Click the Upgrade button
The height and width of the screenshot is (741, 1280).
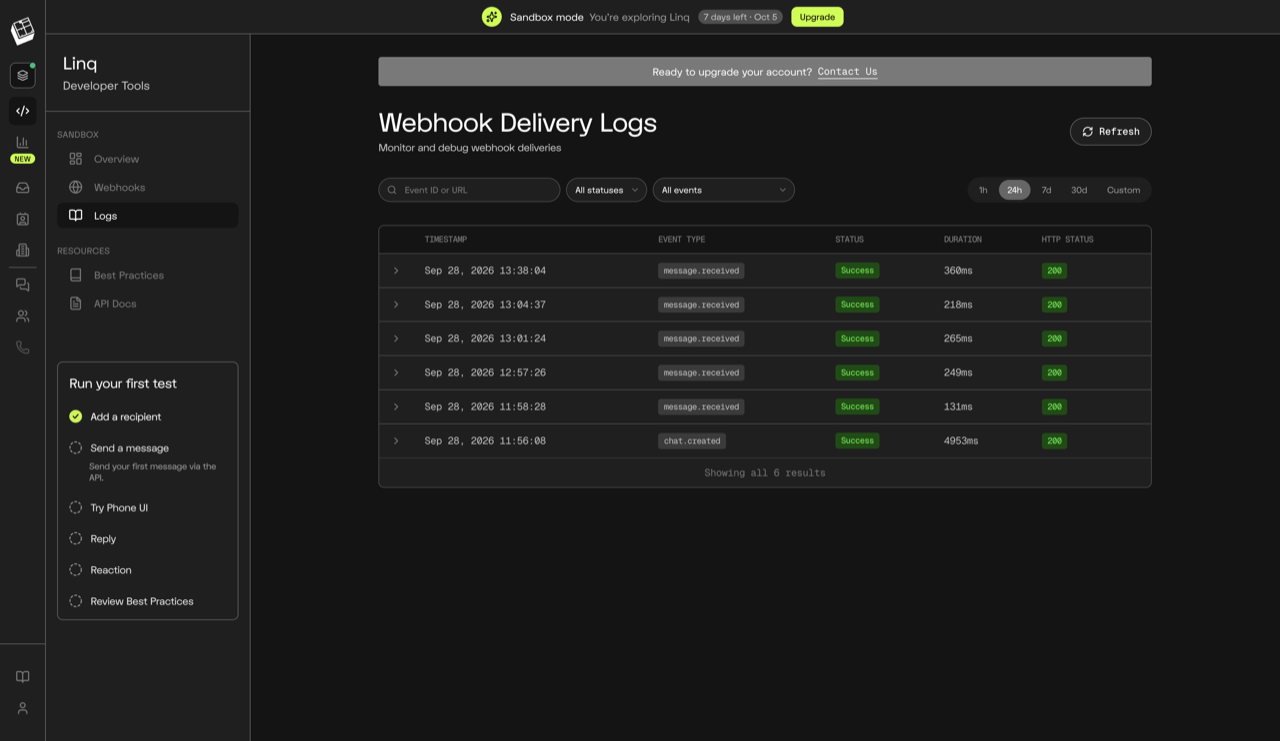tap(817, 17)
